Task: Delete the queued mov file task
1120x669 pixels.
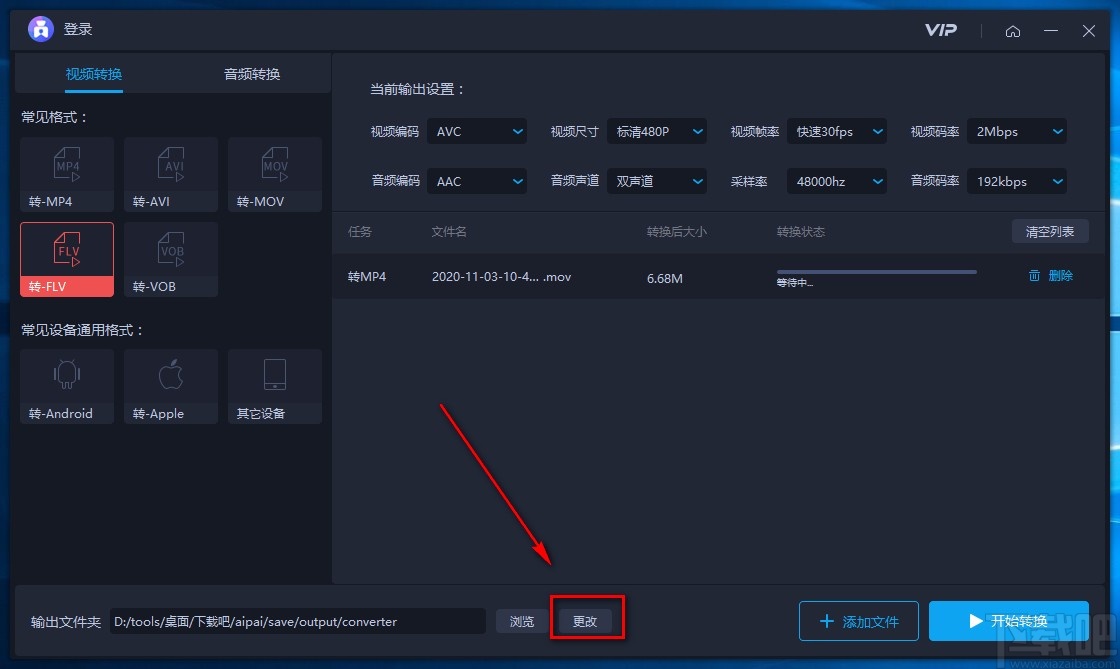Action: pyautogui.click(x=1050, y=275)
